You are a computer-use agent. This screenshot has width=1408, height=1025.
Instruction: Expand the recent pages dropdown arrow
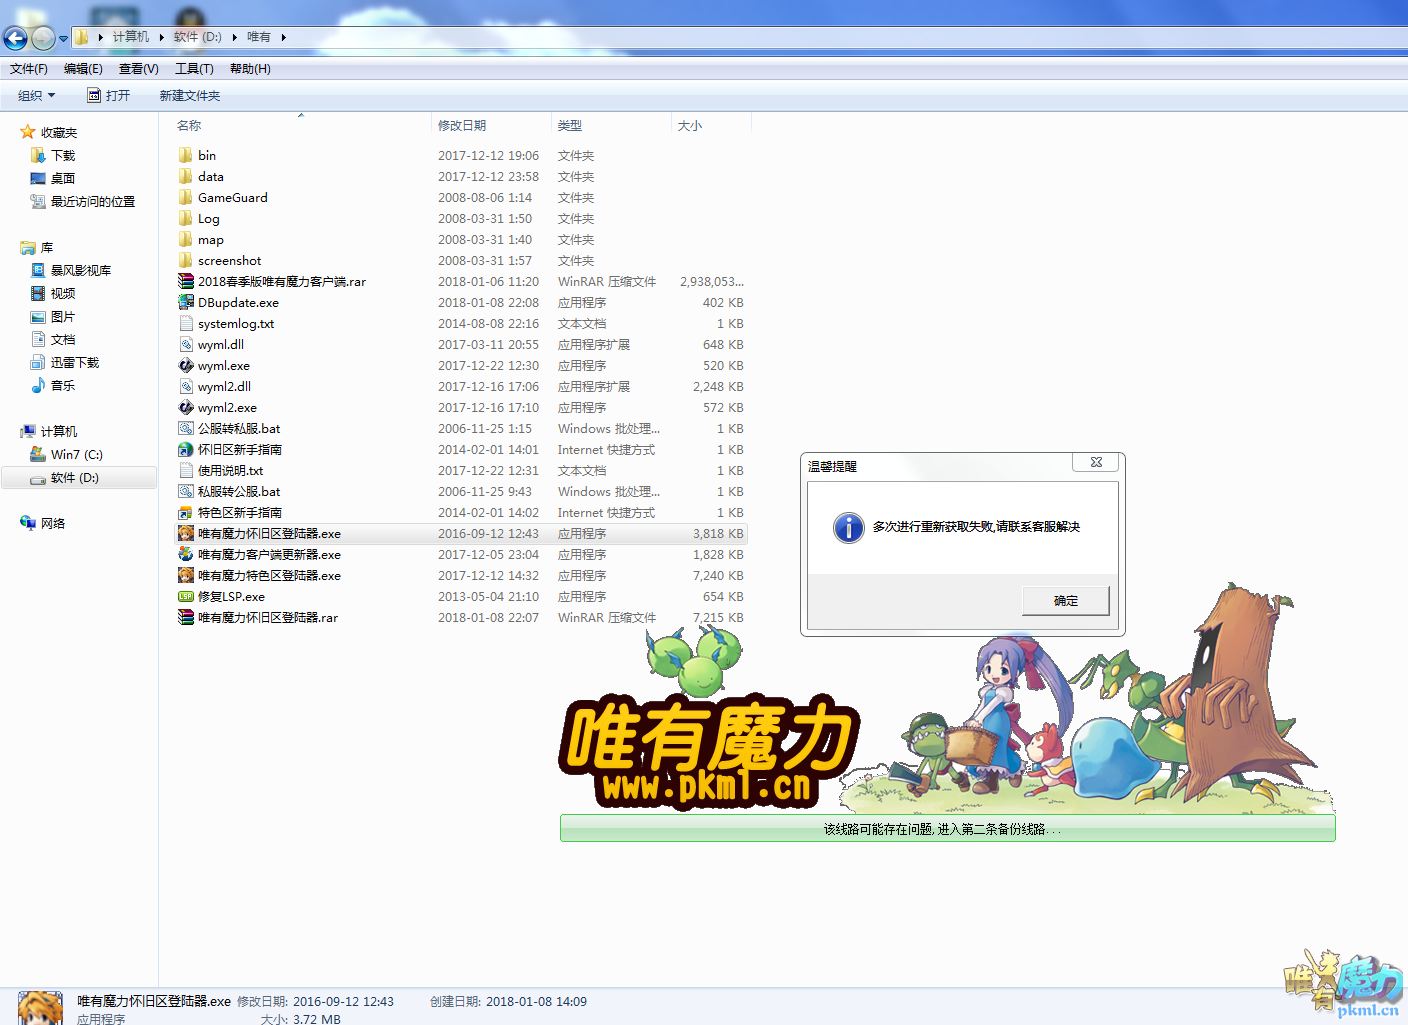(x=63, y=39)
